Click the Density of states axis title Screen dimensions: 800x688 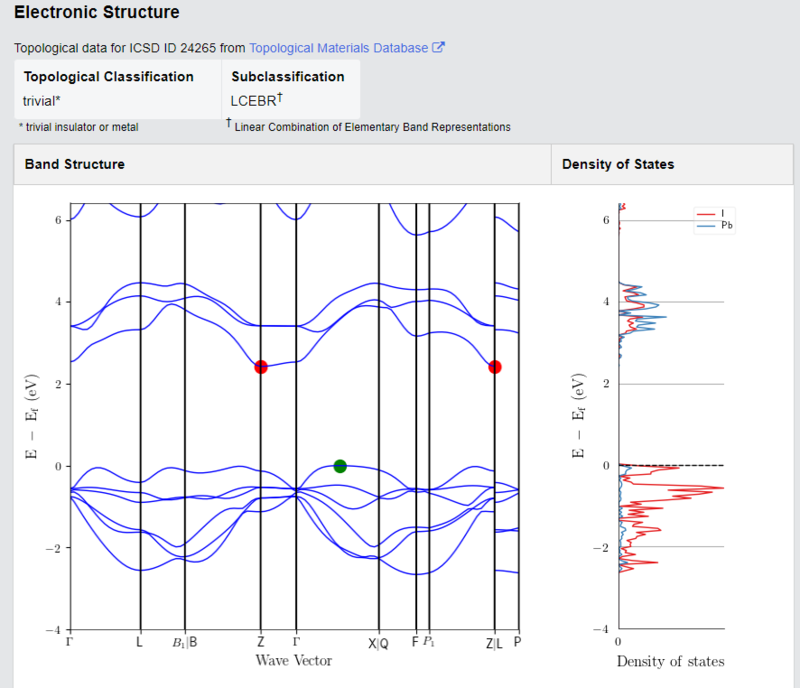[670, 661]
